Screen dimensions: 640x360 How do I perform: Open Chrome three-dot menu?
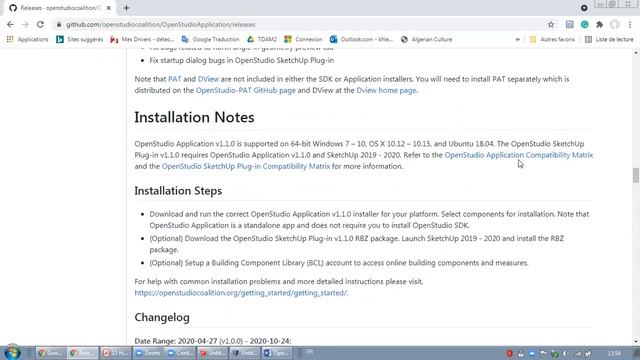[630, 24]
